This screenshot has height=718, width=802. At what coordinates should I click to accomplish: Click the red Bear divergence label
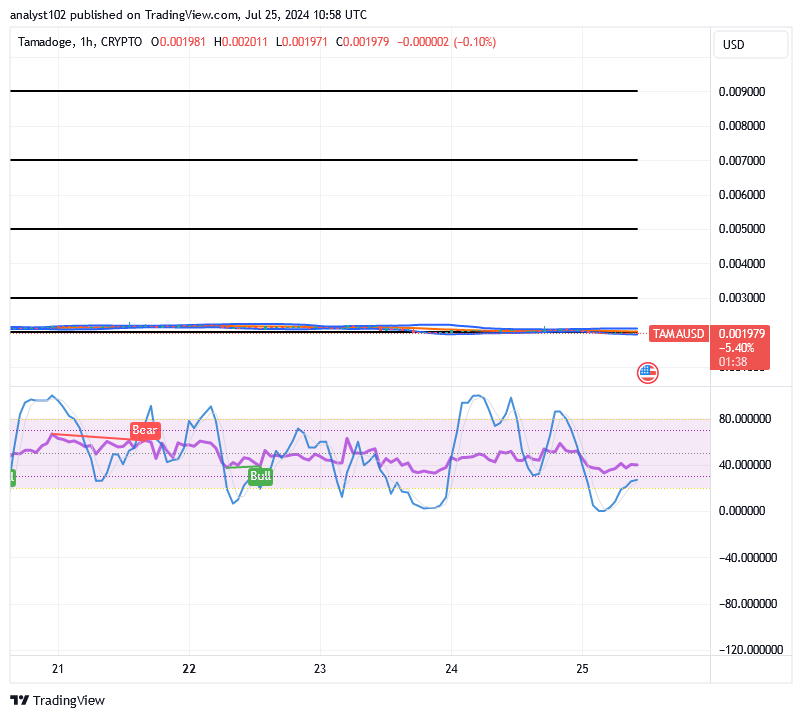pos(145,430)
